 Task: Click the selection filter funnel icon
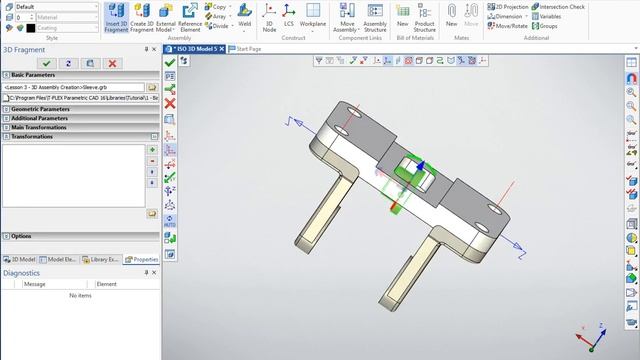pos(319,61)
